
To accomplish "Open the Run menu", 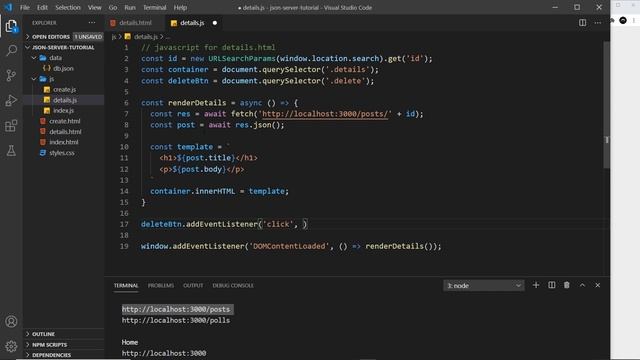I will [x=130, y=7].
